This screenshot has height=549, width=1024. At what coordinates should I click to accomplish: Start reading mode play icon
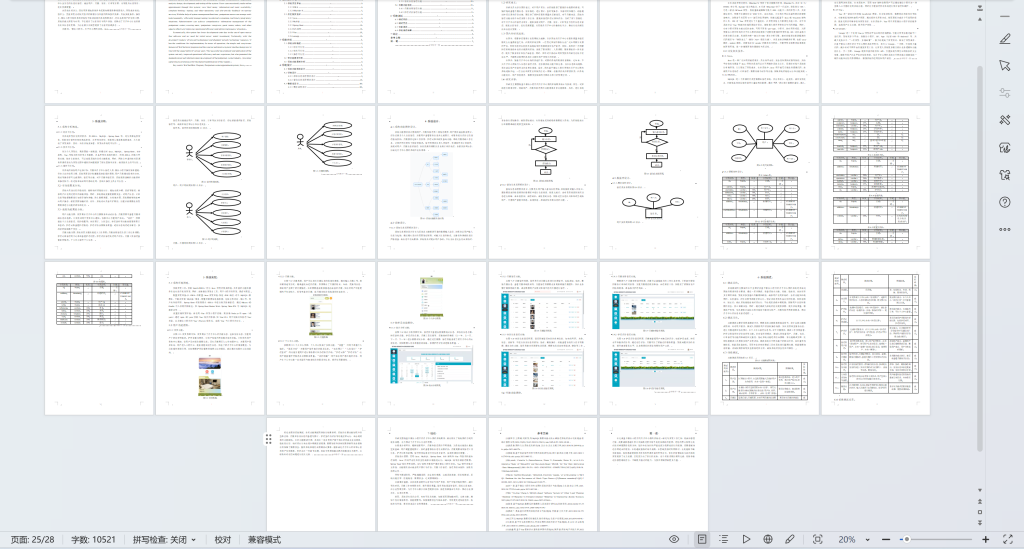click(746, 539)
